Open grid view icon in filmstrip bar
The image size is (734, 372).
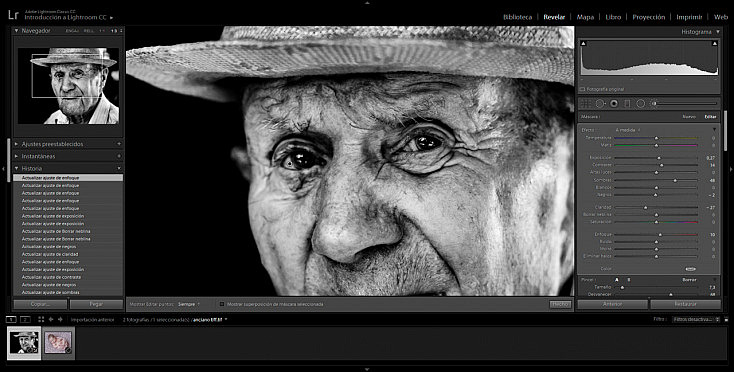pos(41,319)
